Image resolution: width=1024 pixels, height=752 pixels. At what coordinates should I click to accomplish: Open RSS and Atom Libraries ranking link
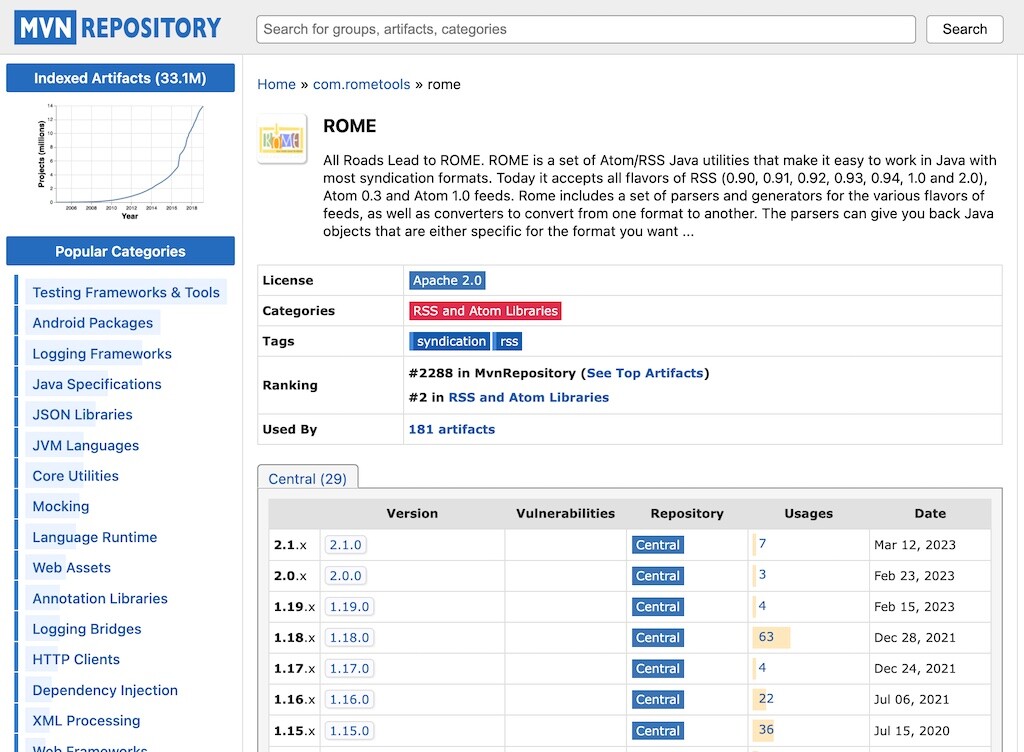point(528,397)
